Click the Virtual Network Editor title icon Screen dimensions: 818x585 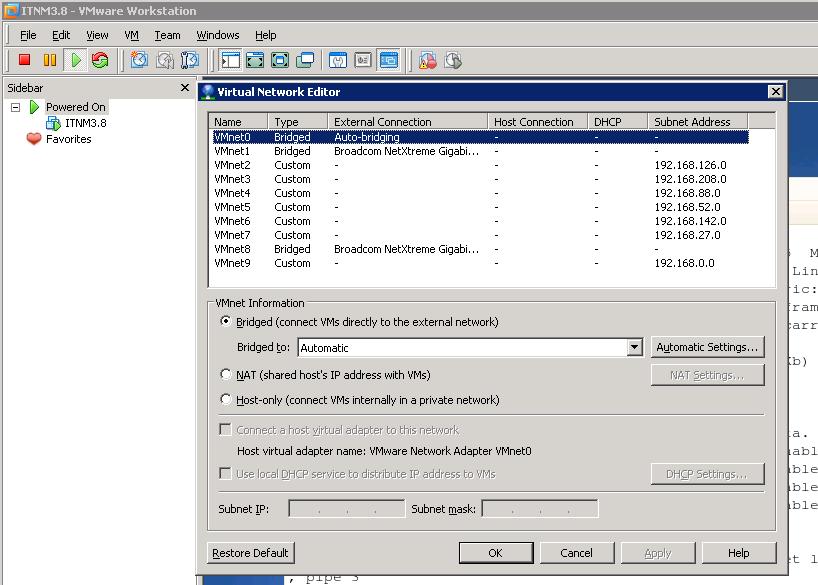point(208,92)
